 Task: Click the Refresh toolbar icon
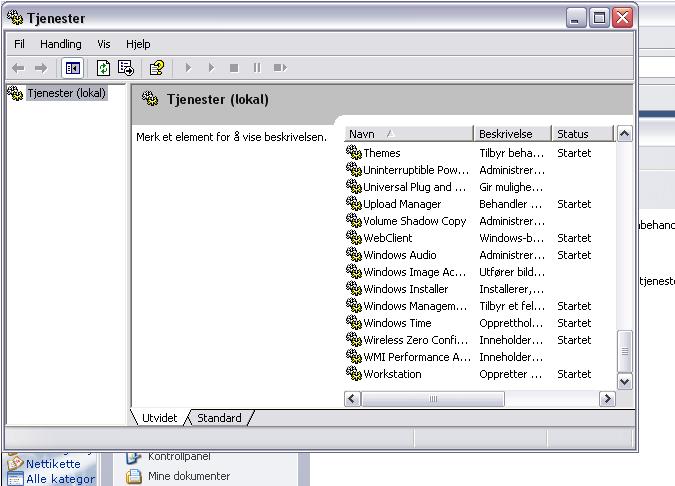[x=103, y=68]
